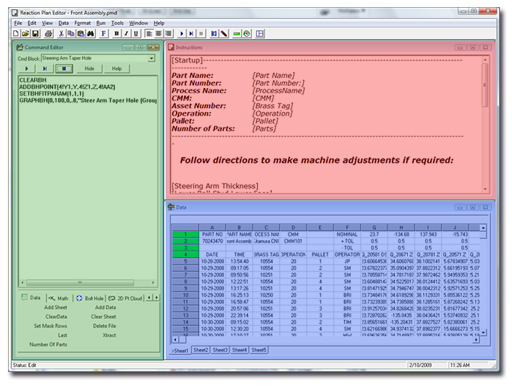Click the main toolbar Stop icon
Viewport: 512px width, 386px height.
pos(201,34)
